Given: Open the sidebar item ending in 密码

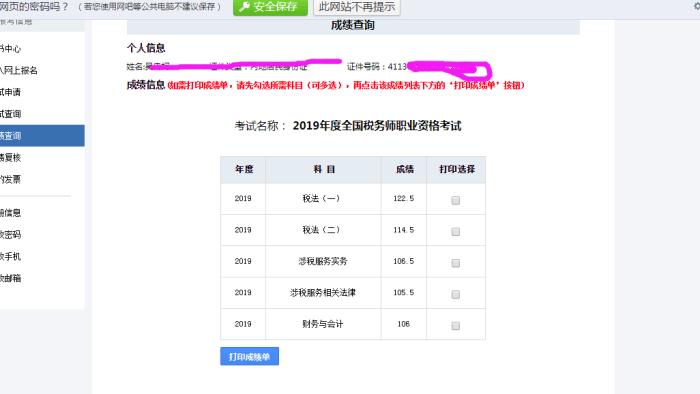Looking at the screenshot, I should (11, 235).
